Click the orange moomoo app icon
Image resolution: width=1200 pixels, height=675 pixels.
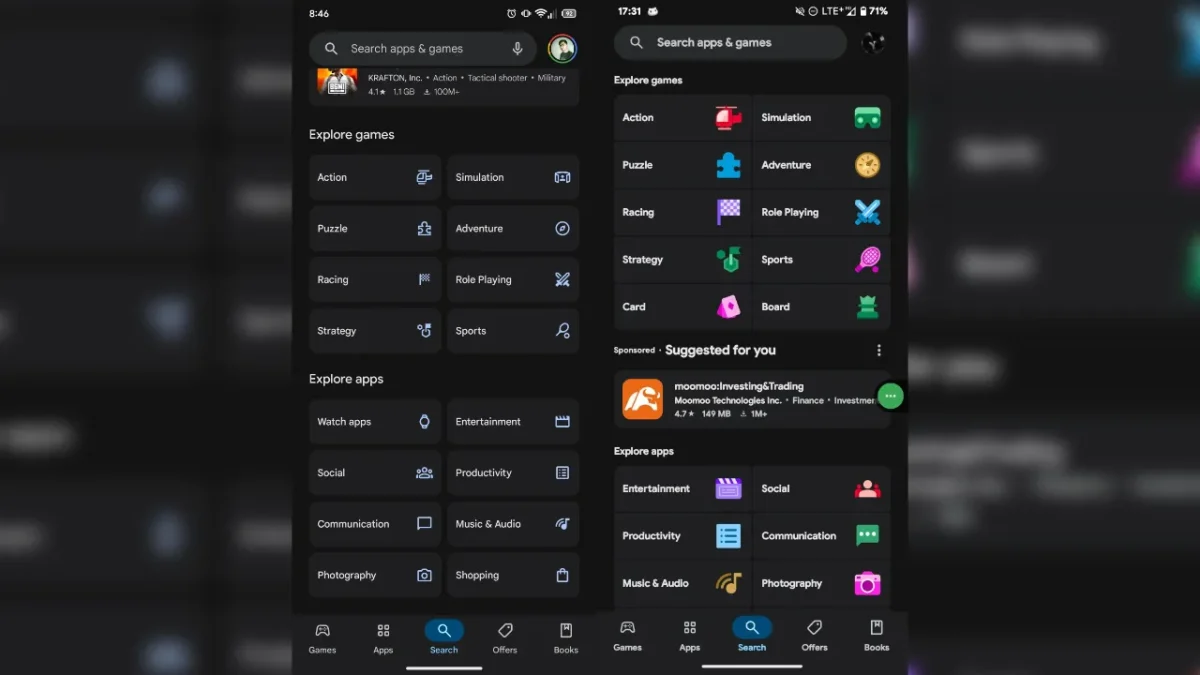point(642,399)
